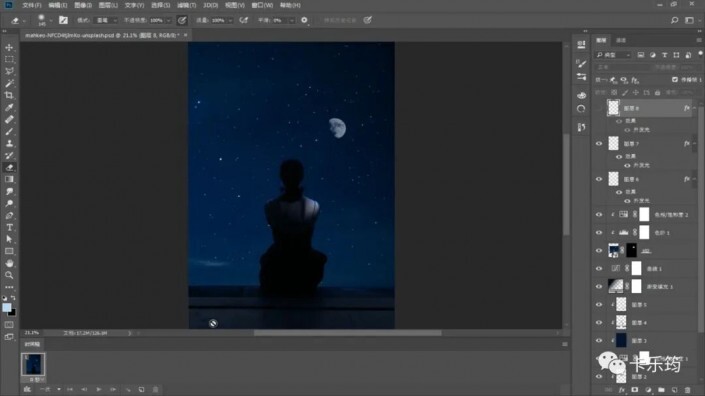Select the Dodge tool
Screen dimensions: 705x396
point(9,204)
